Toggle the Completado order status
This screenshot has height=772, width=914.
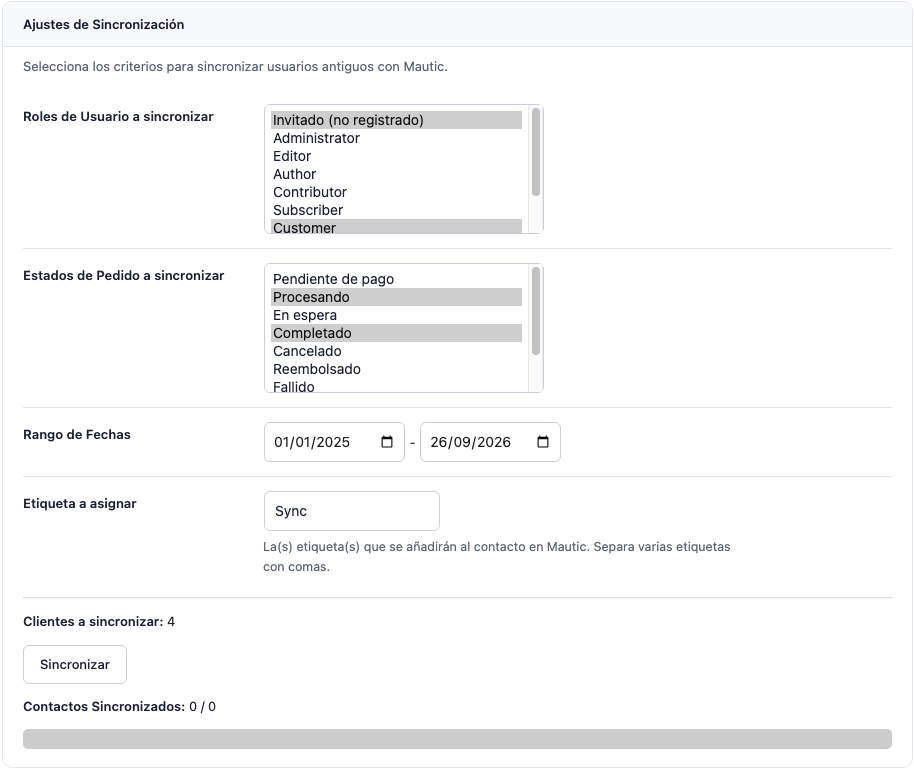(x=396, y=334)
